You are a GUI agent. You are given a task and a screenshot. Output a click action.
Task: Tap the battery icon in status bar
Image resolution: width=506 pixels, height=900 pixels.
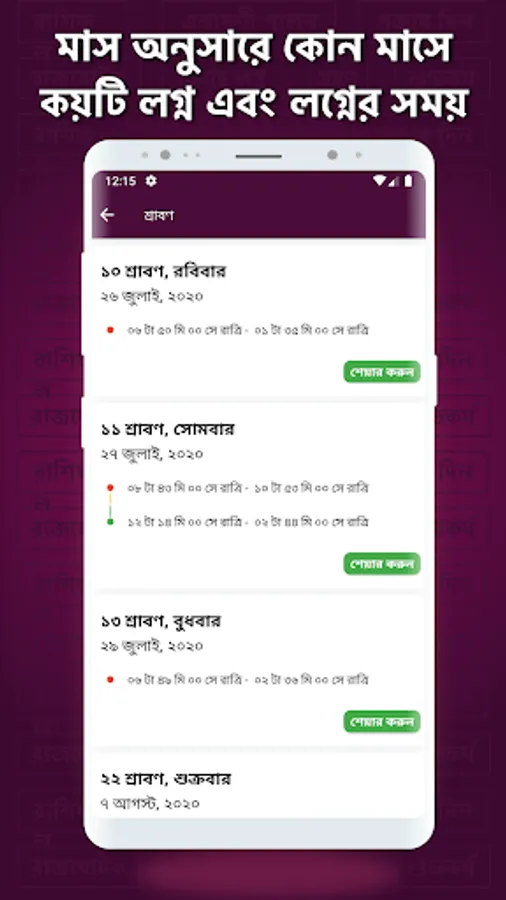point(408,181)
